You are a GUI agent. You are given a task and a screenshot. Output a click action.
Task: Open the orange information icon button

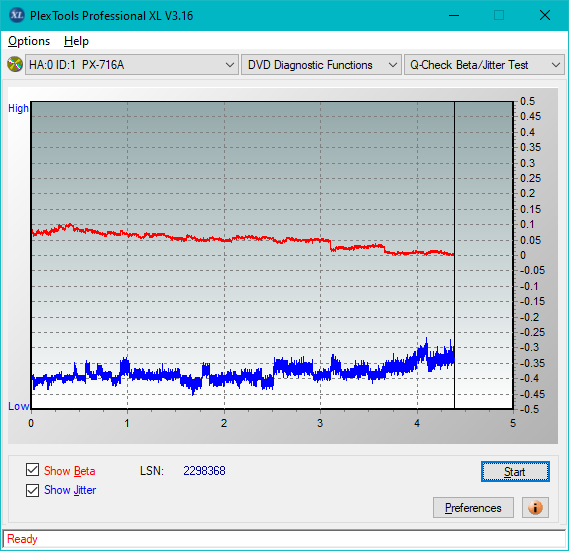pos(535,507)
